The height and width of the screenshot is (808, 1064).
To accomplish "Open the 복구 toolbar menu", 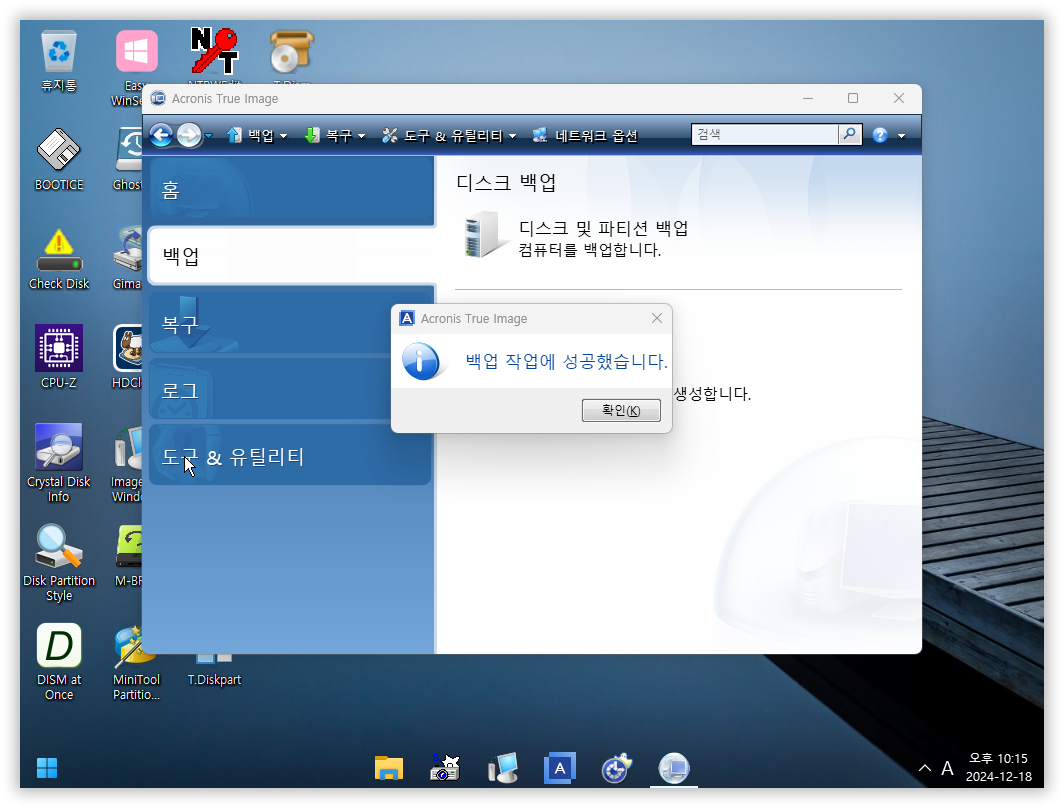I will [x=335, y=136].
